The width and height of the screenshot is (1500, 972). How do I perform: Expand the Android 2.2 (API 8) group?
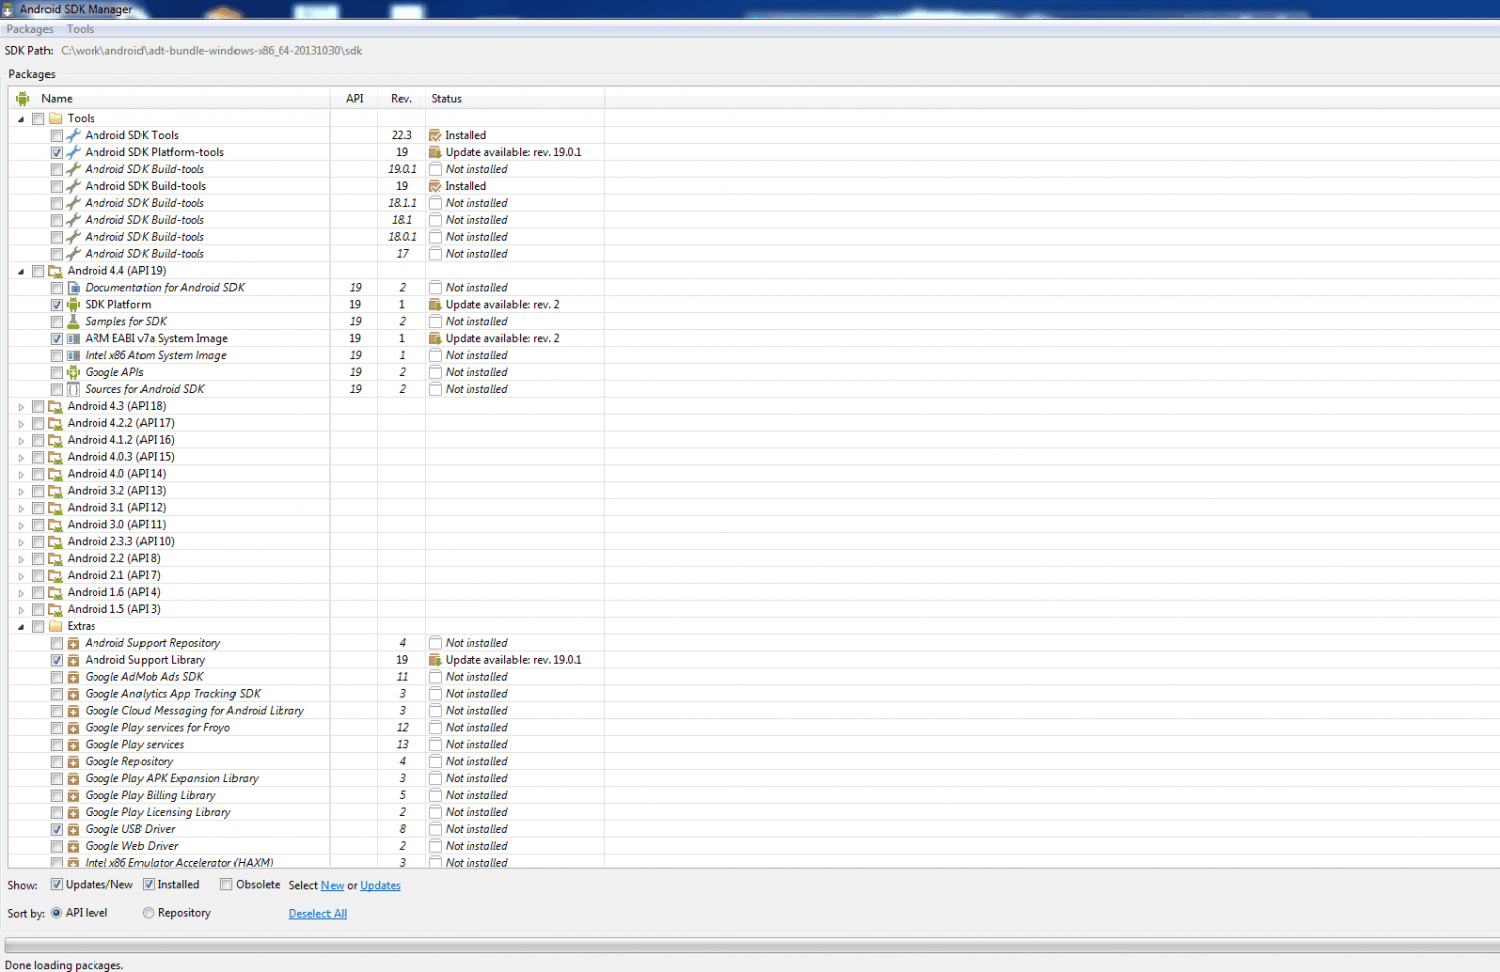(x=21, y=559)
